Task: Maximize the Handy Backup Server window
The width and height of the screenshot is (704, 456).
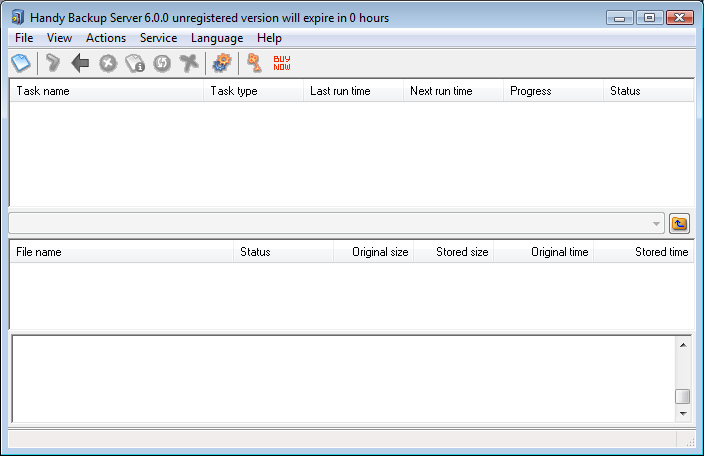Action: click(649, 18)
